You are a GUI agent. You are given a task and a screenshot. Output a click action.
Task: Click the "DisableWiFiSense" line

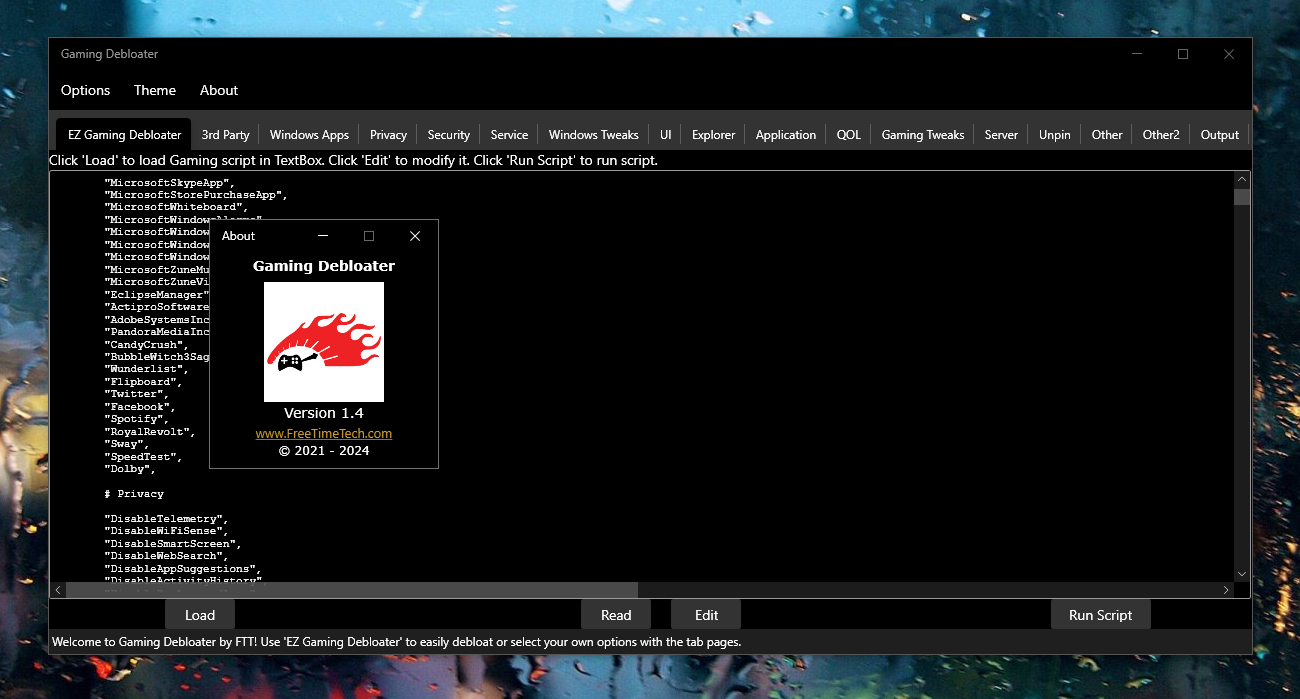(166, 531)
